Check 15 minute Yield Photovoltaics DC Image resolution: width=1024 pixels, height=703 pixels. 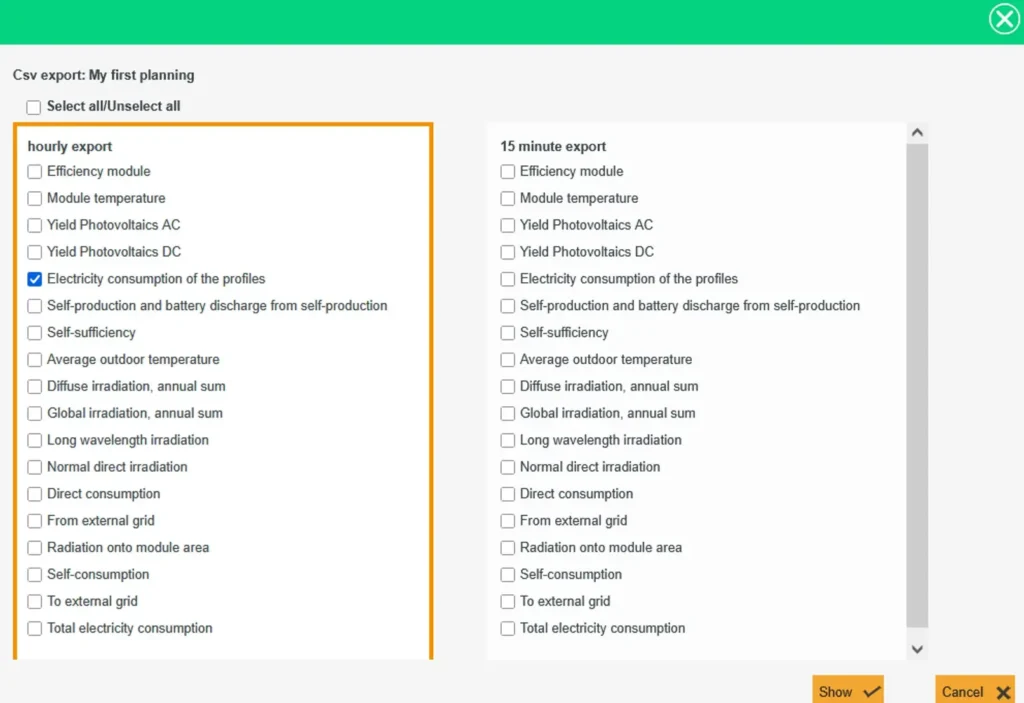point(508,253)
